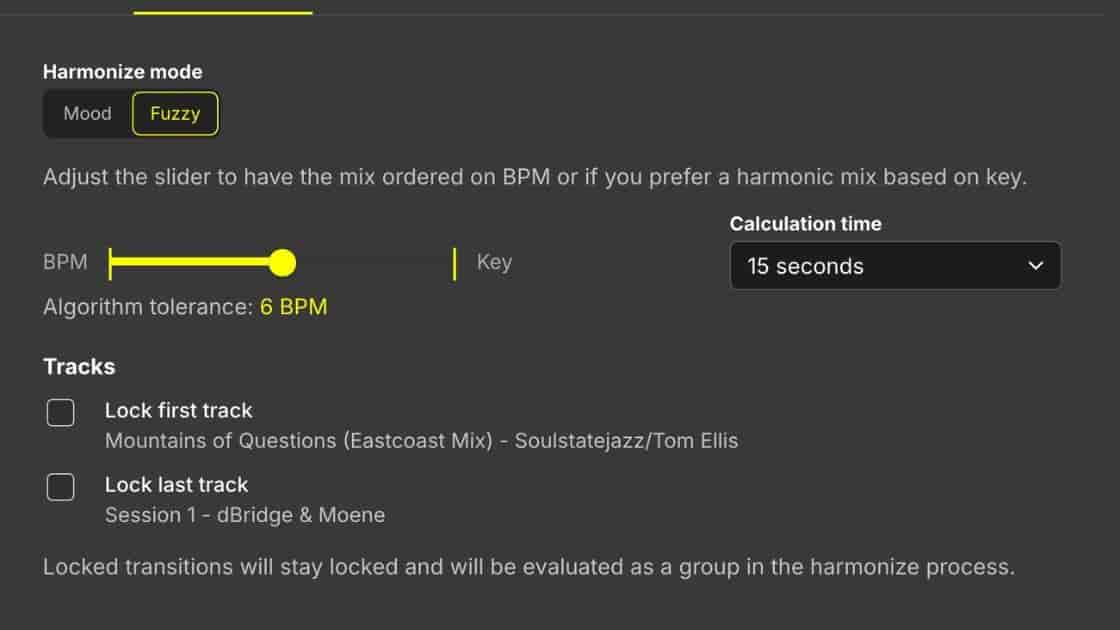Select the active tab at the top
The width and height of the screenshot is (1120, 630).
(x=224, y=8)
